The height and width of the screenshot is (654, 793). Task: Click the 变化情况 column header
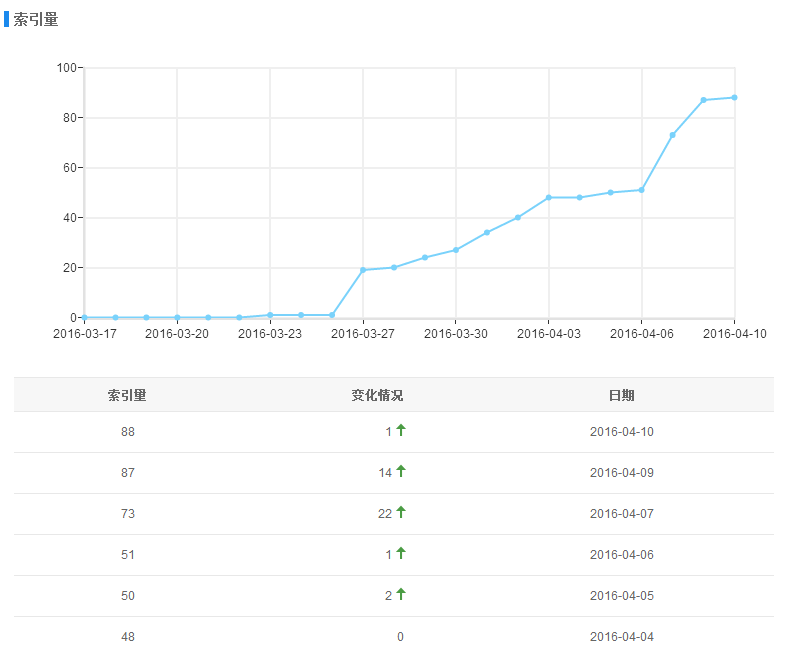click(x=377, y=395)
